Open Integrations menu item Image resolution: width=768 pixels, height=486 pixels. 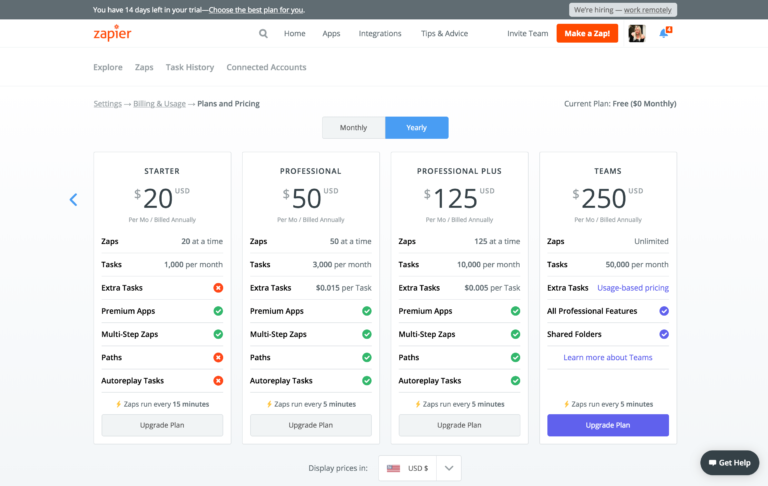380,33
